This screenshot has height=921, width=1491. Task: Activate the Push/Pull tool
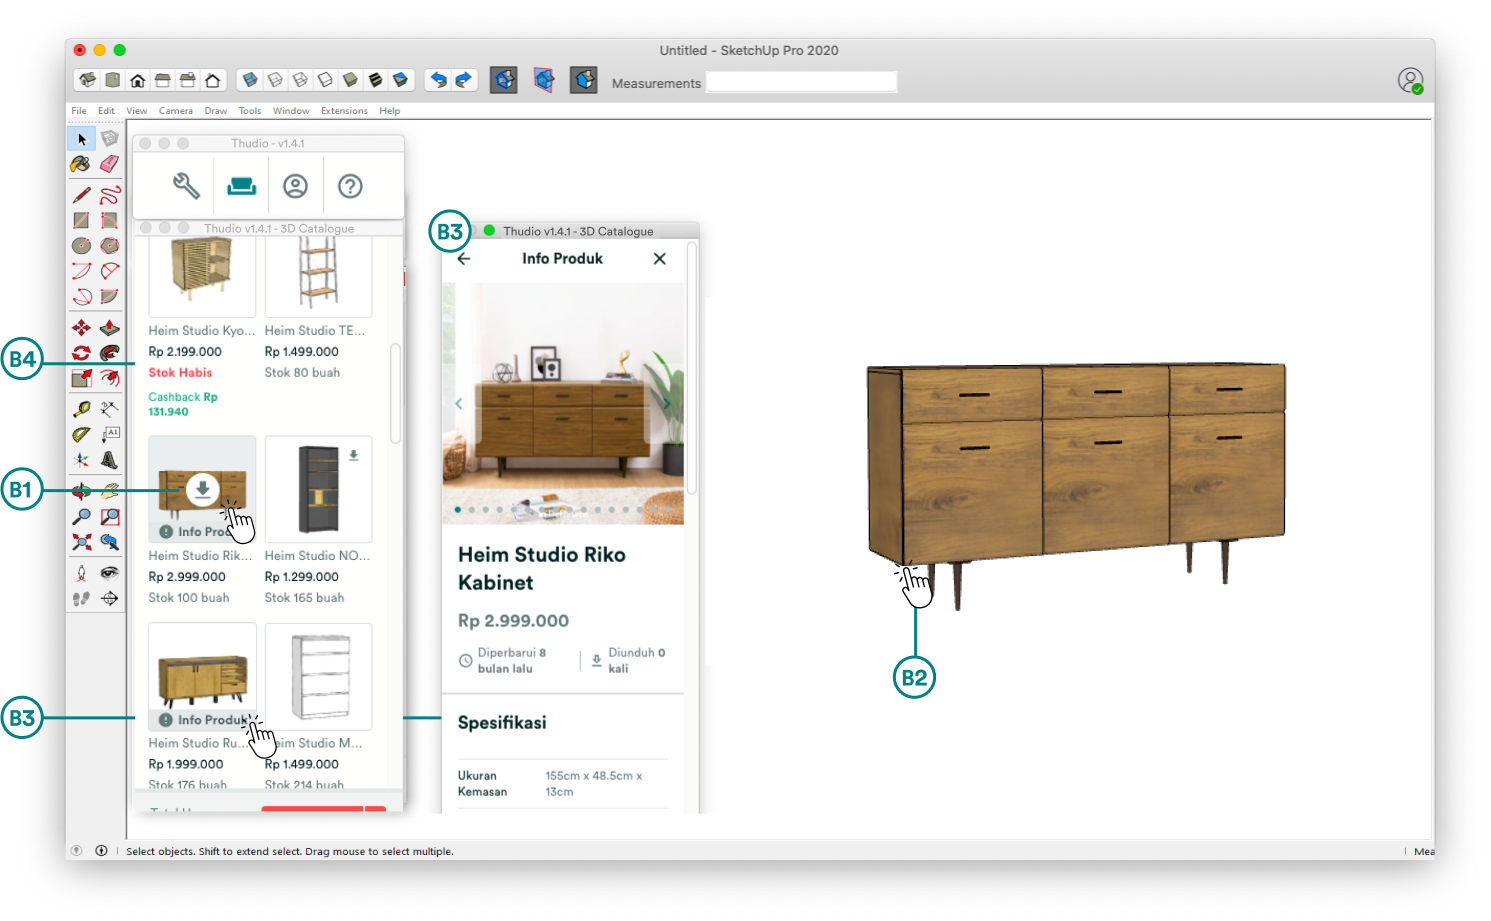click(x=110, y=328)
